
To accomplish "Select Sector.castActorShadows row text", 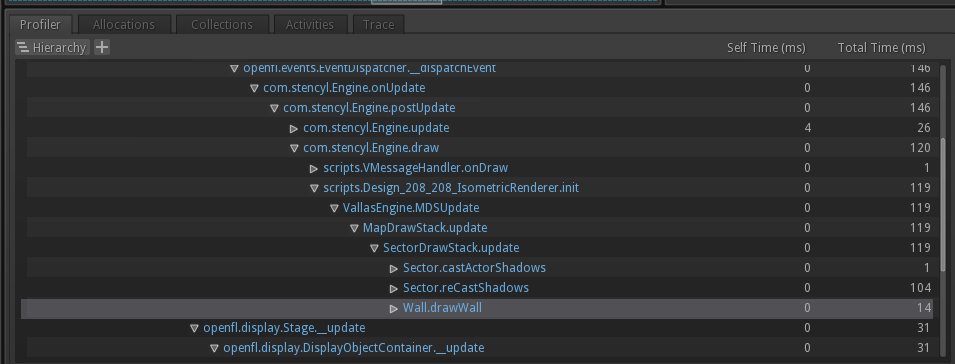I will point(474,268).
